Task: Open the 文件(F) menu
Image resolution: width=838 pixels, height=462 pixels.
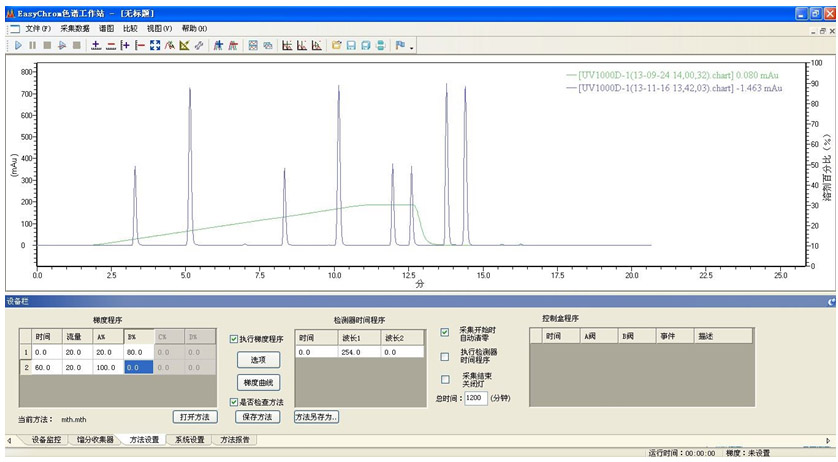Action: click(x=38, y=29)
